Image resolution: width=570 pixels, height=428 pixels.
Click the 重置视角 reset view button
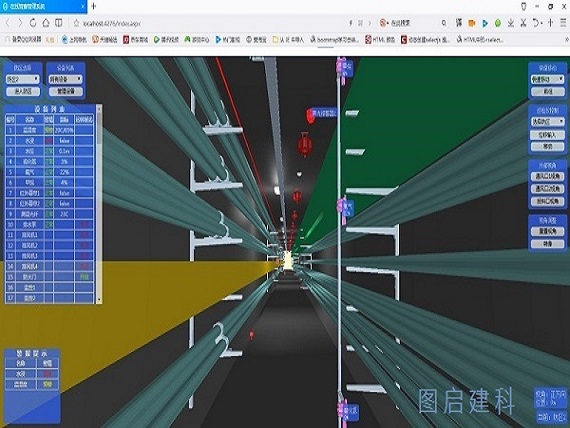tap(547, 231)
